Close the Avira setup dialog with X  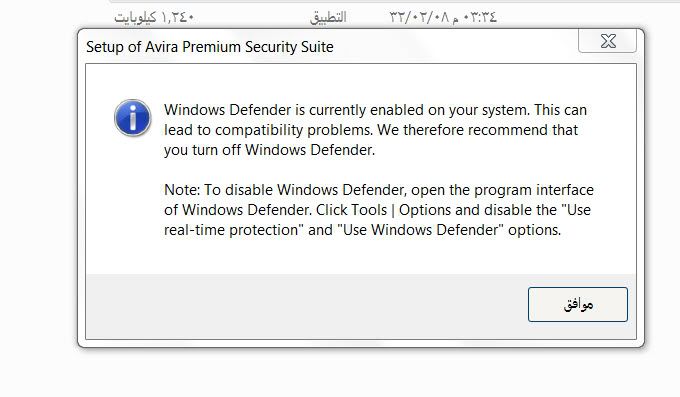coord(608,41)
